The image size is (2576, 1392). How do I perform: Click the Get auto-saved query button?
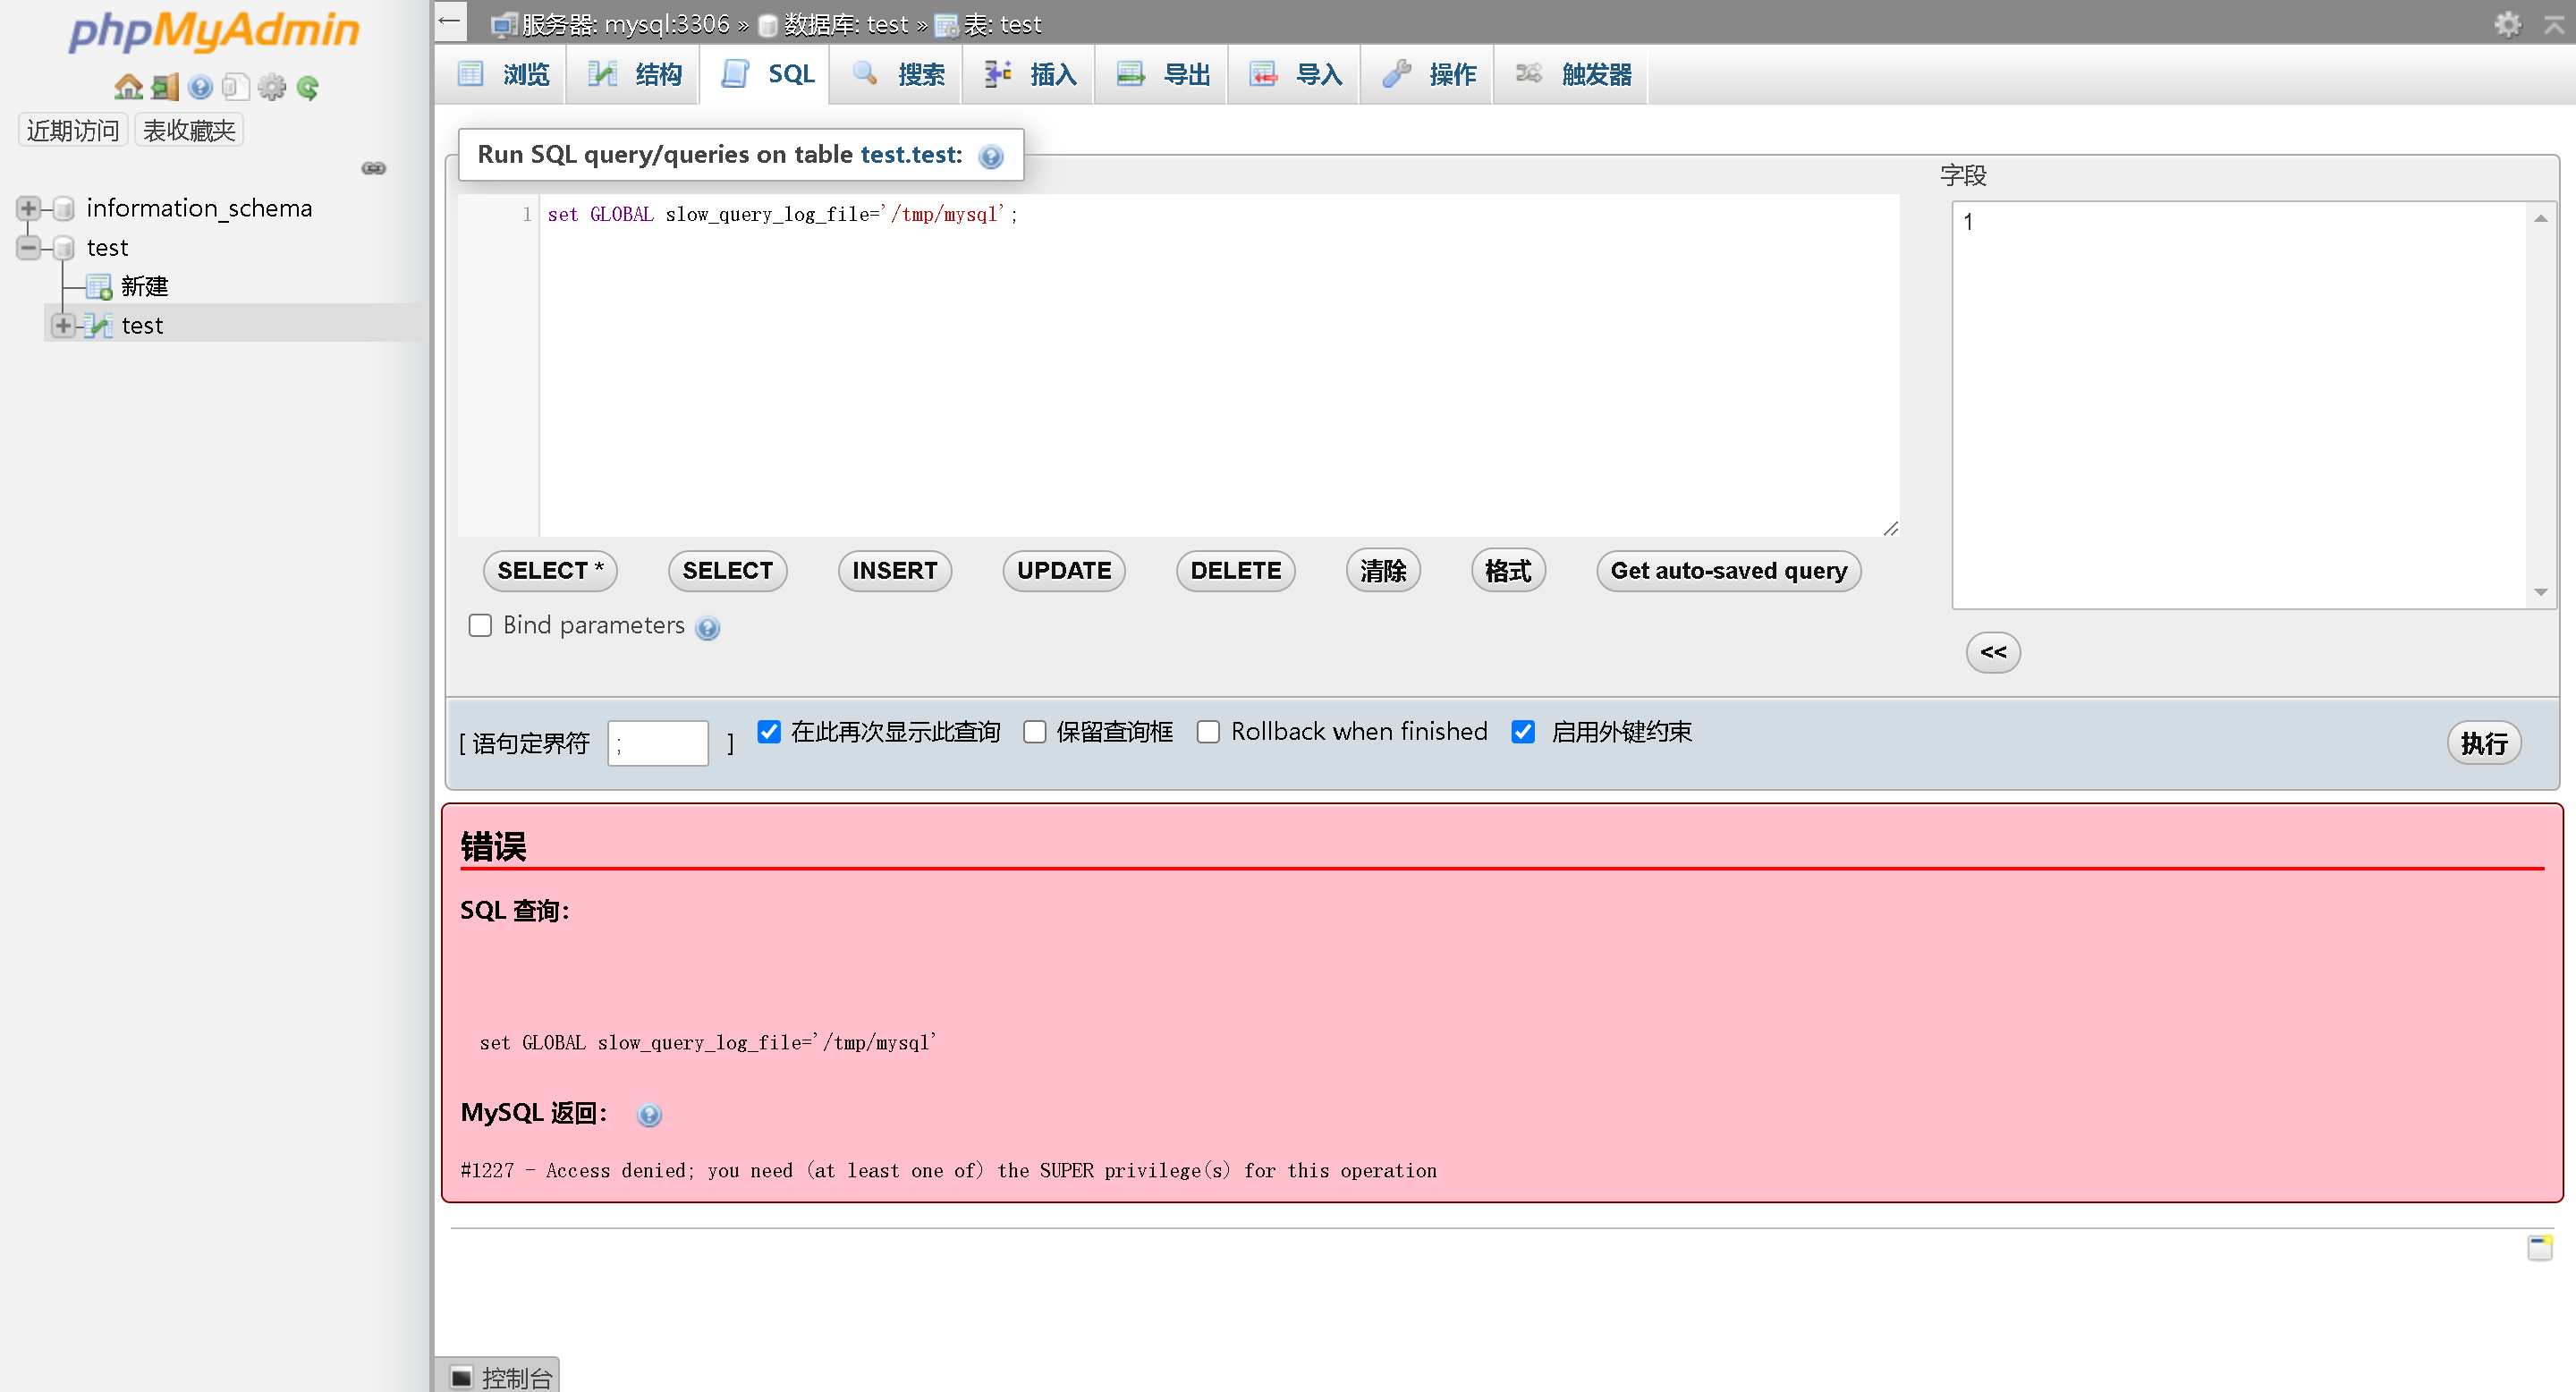click(1727, 571)
